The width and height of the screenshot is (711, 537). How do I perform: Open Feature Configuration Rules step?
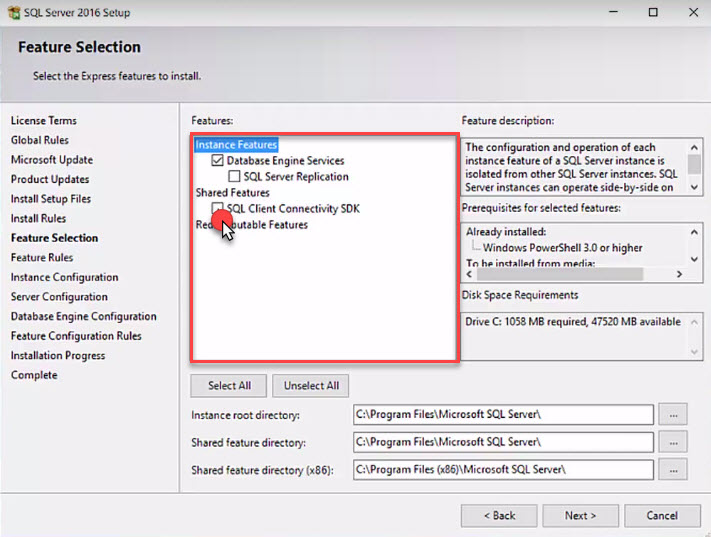(x=76, y=336)
